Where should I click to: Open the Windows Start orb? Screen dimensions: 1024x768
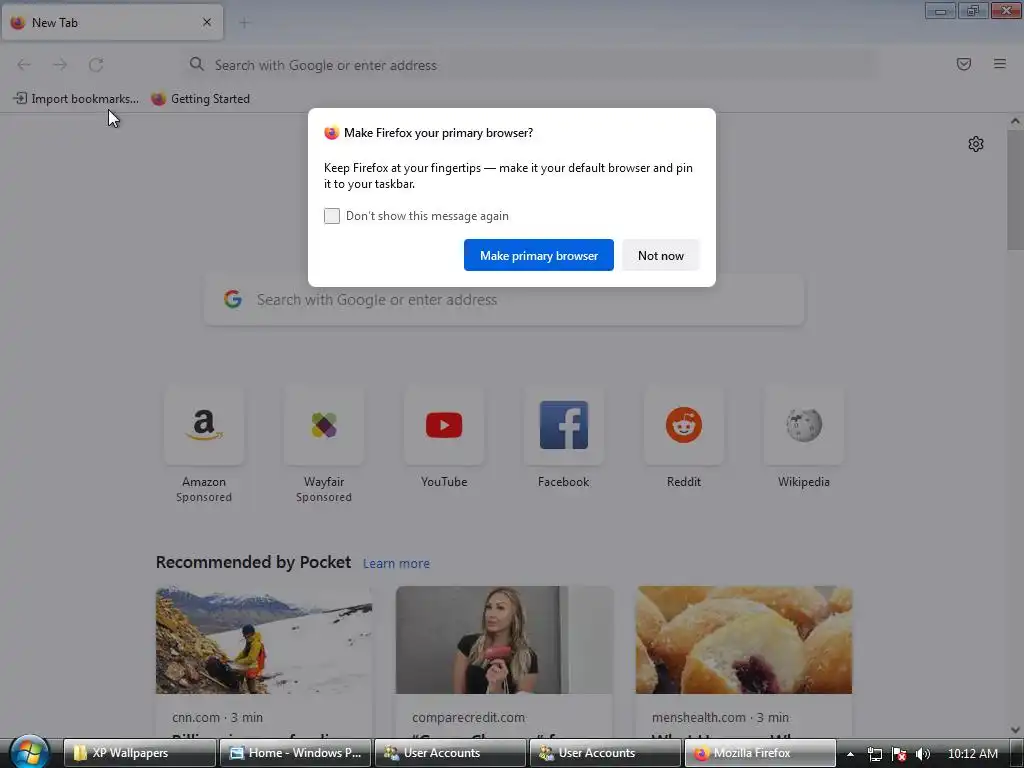(x=29, y=752)
